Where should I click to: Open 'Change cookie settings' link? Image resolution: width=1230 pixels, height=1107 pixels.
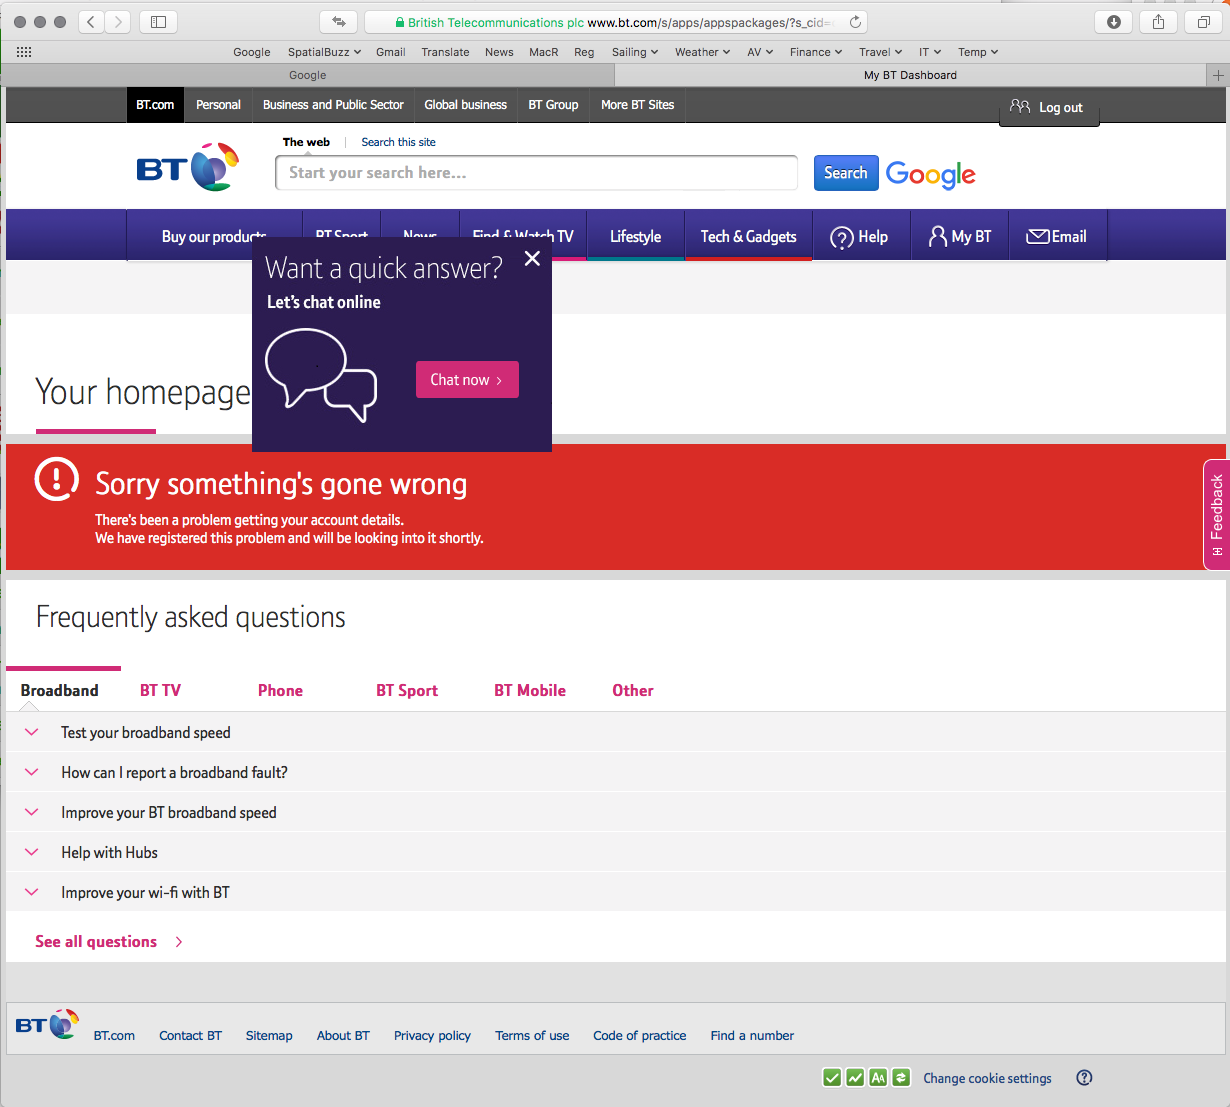987,1077
